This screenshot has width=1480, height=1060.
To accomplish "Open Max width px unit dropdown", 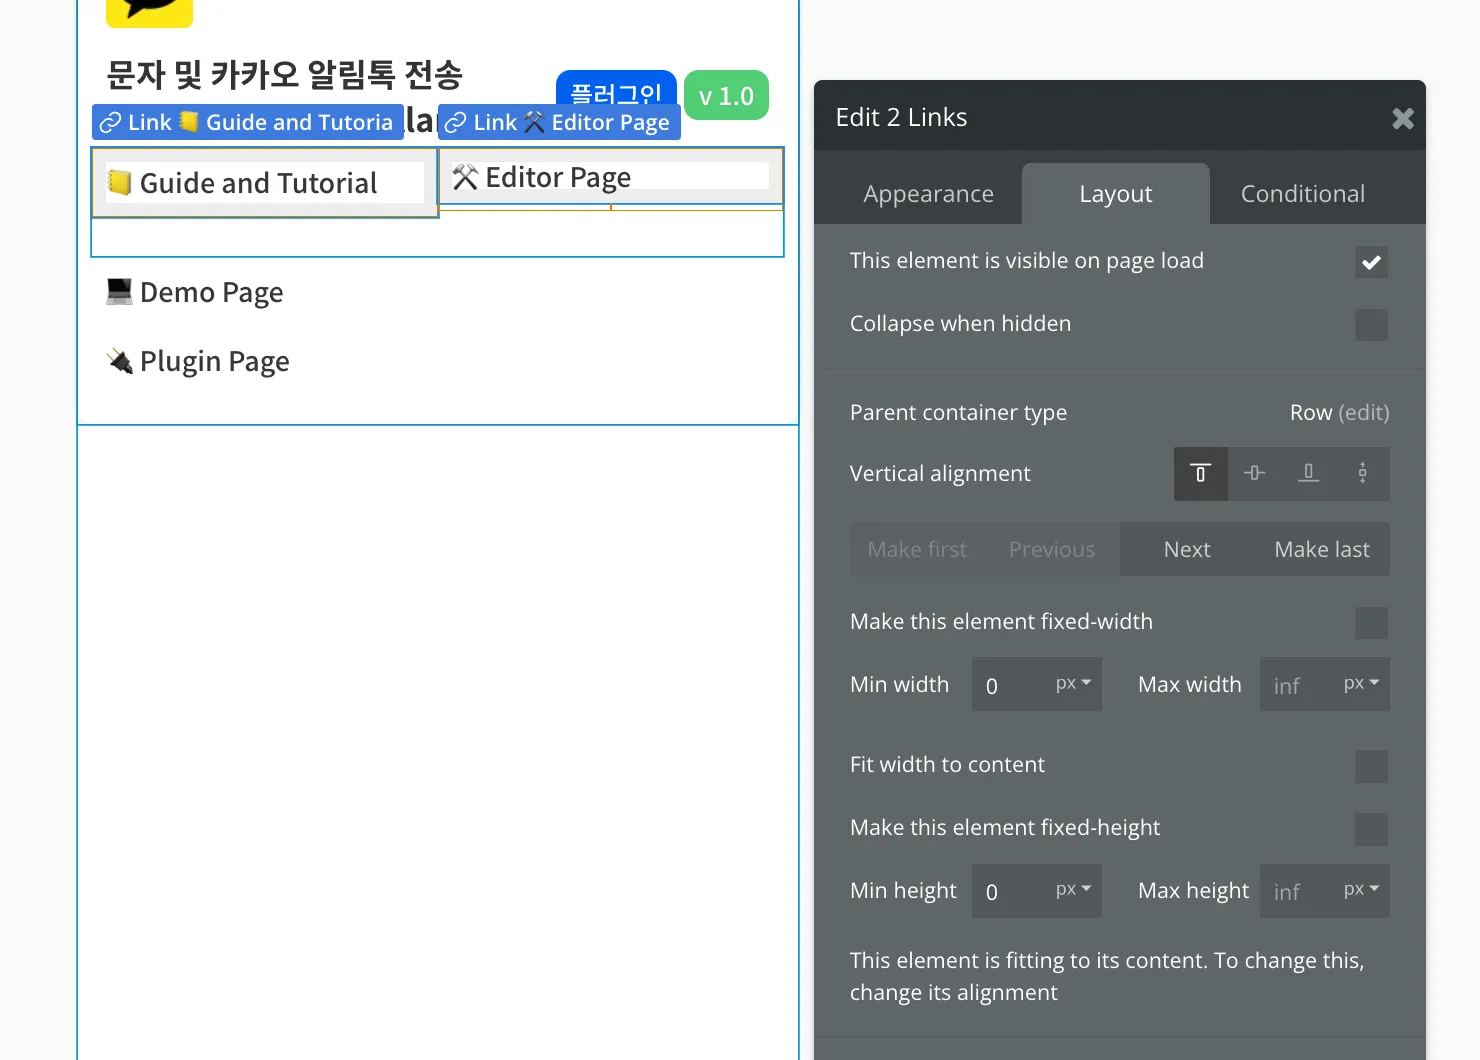I will coord(1362,684).
